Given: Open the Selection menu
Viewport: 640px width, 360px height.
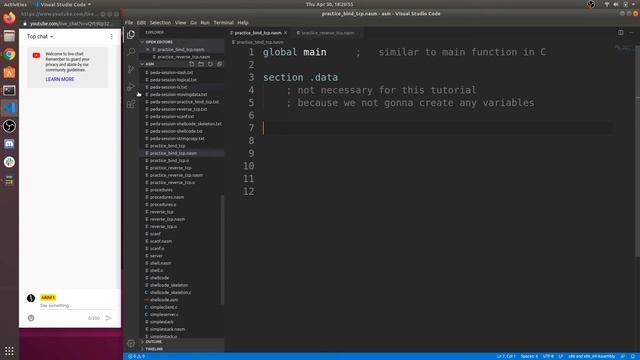Looking at the screenshot, I should click(x=160, y=23).
